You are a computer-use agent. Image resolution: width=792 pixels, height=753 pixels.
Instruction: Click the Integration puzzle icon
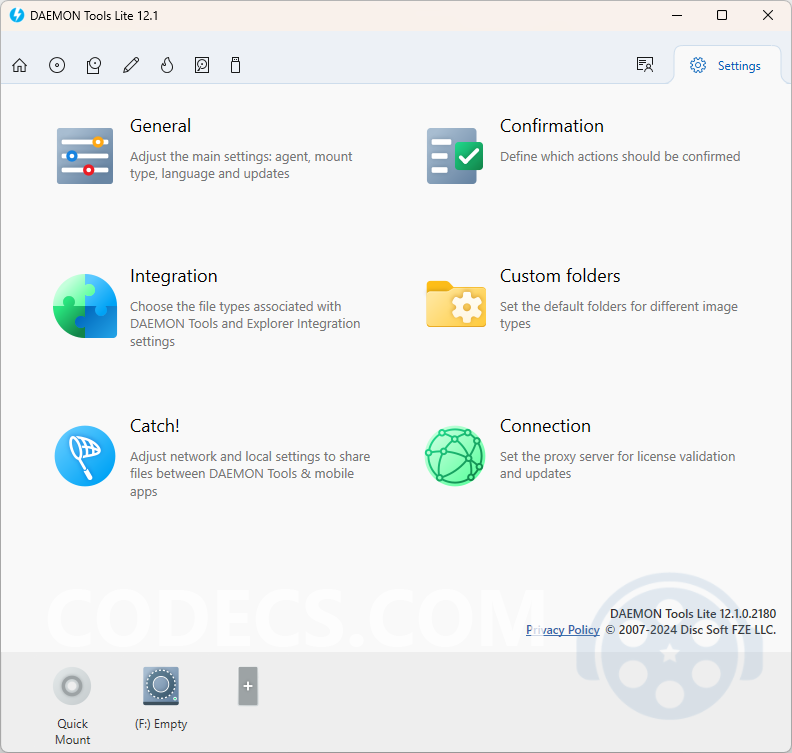pos(85,306)
